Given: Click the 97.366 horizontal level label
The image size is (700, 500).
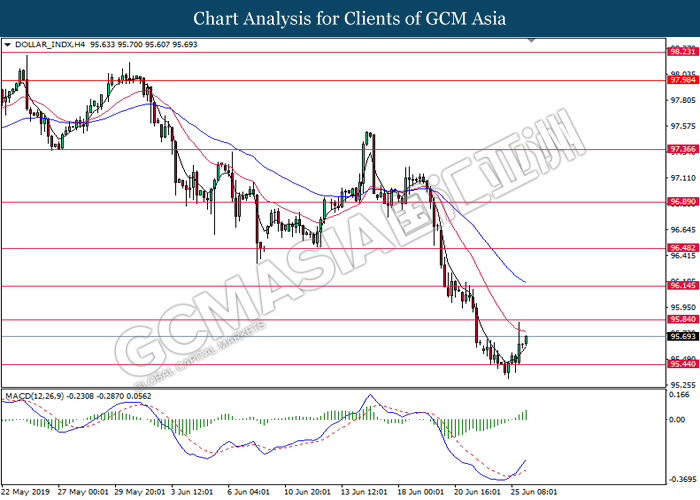Looking at the screenshot, I should pos(681,149).
